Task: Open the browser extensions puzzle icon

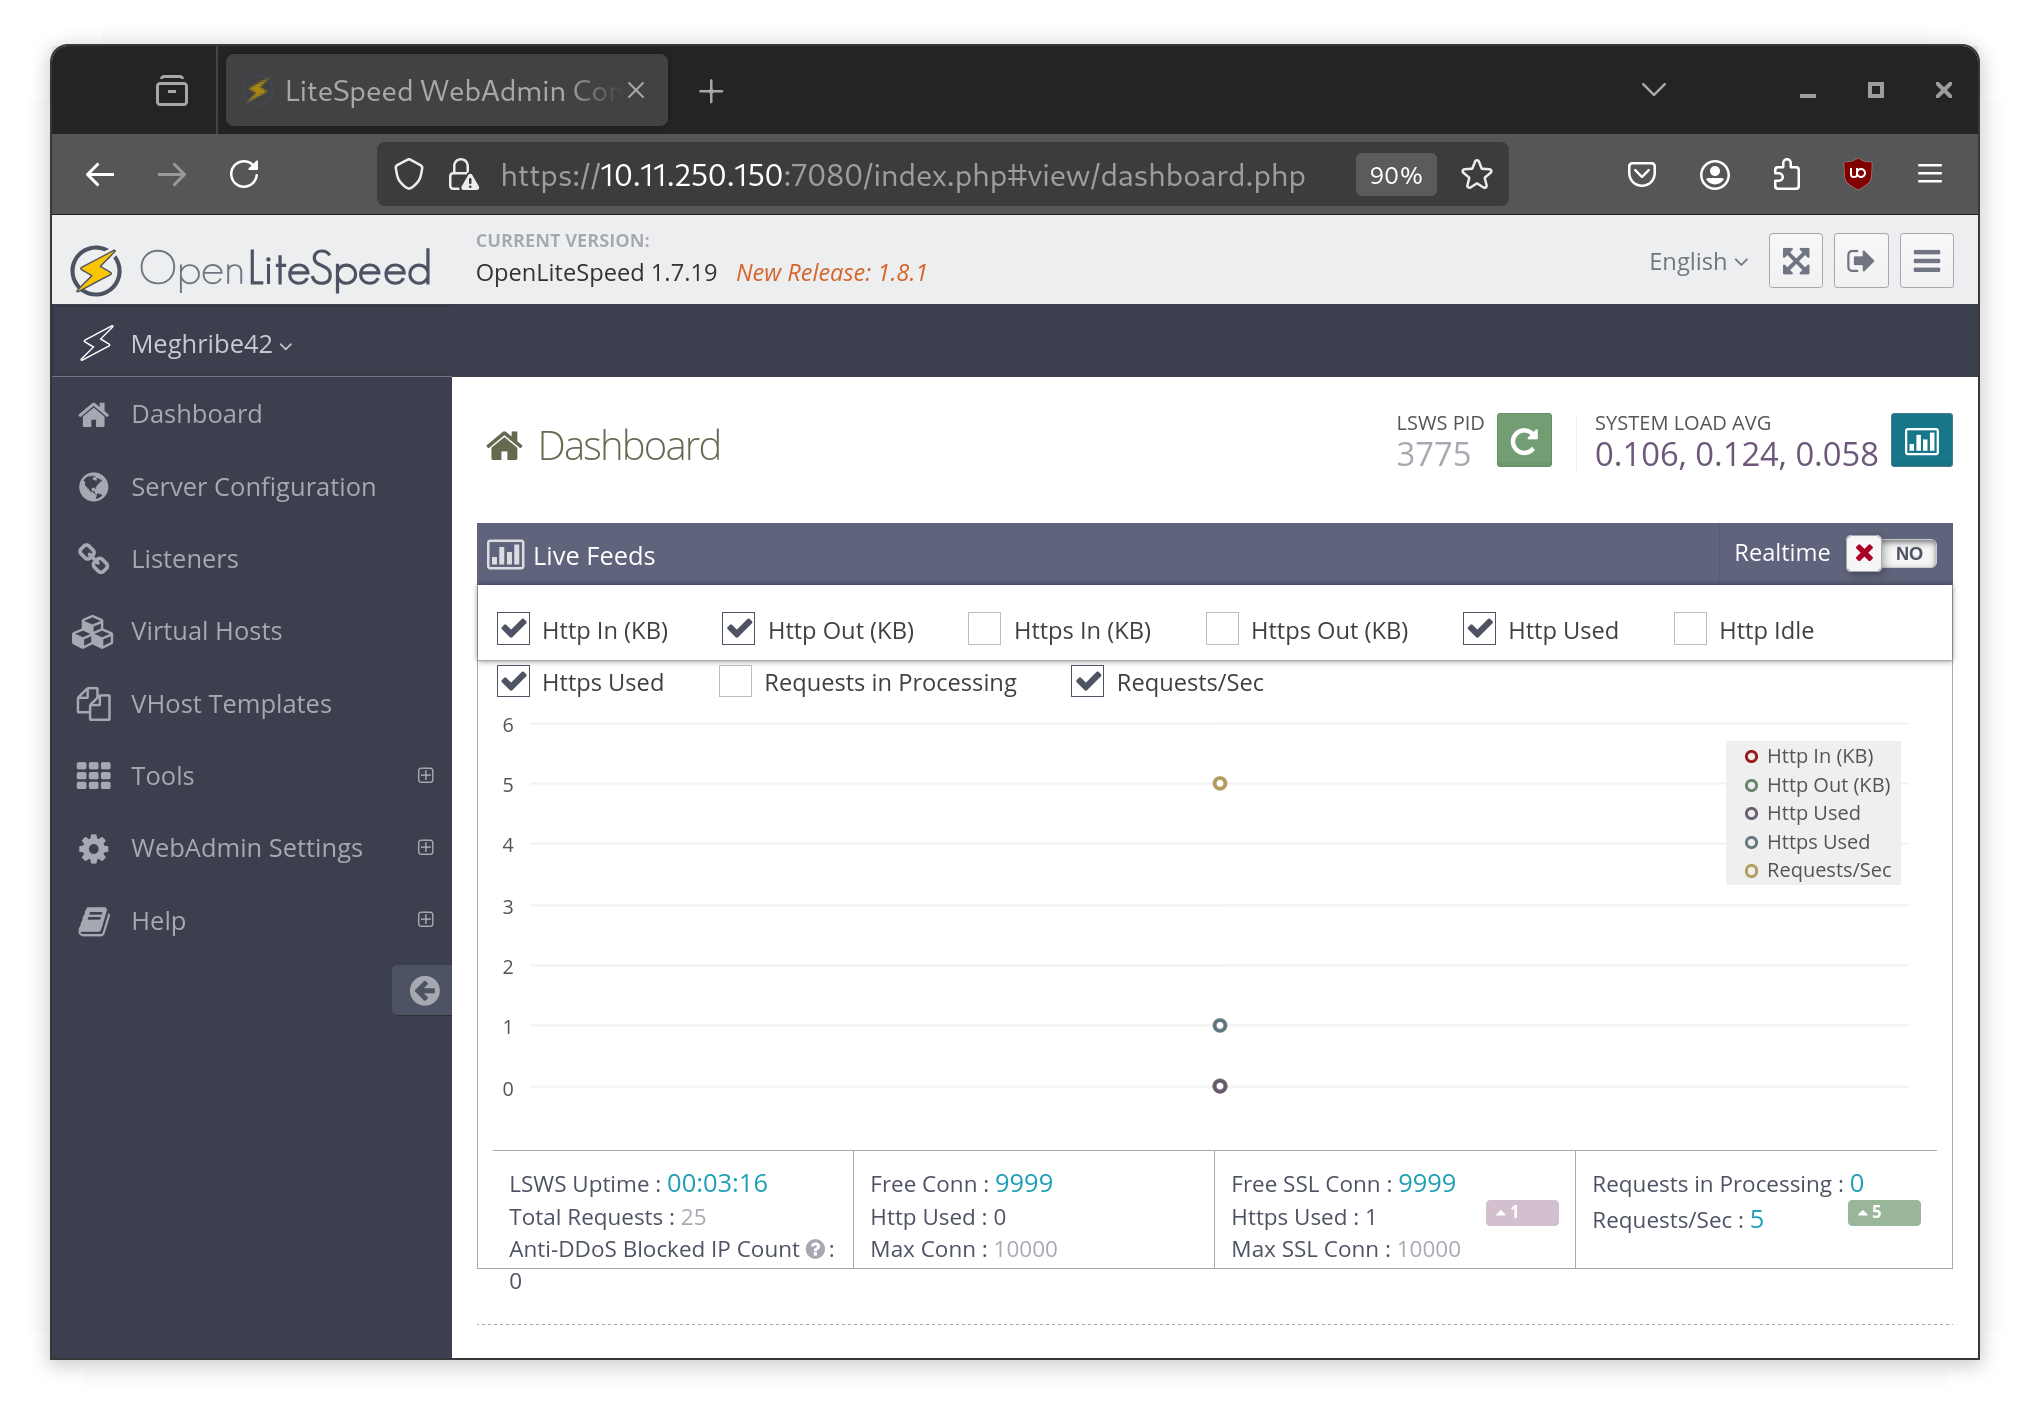Action: [x=1787, y=175]
